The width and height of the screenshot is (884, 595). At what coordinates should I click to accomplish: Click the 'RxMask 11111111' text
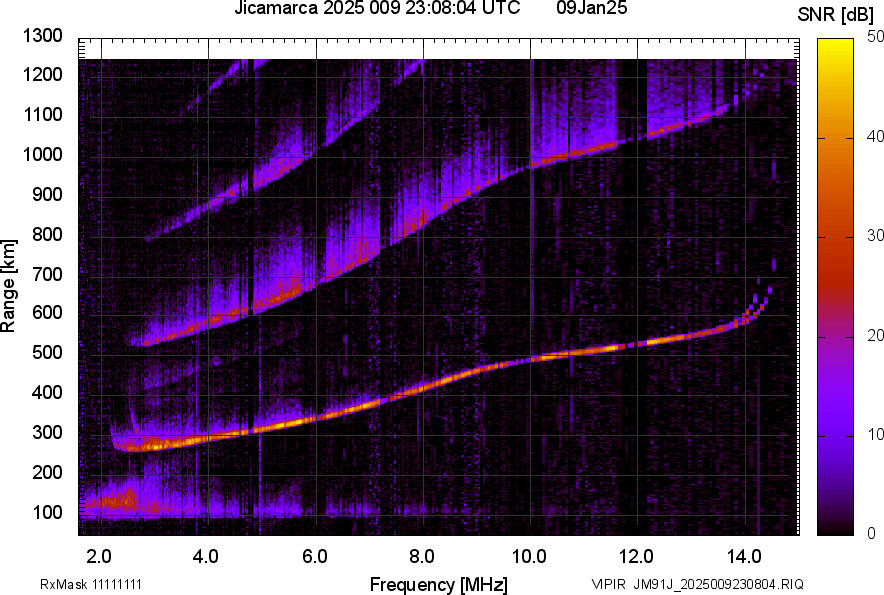coord(91,584)
